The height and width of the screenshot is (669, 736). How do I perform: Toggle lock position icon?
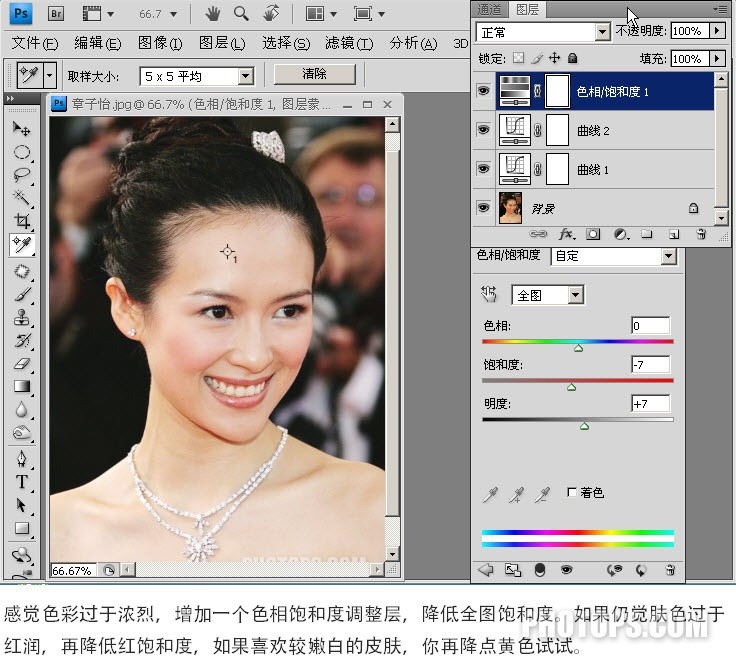pos(555,58)
